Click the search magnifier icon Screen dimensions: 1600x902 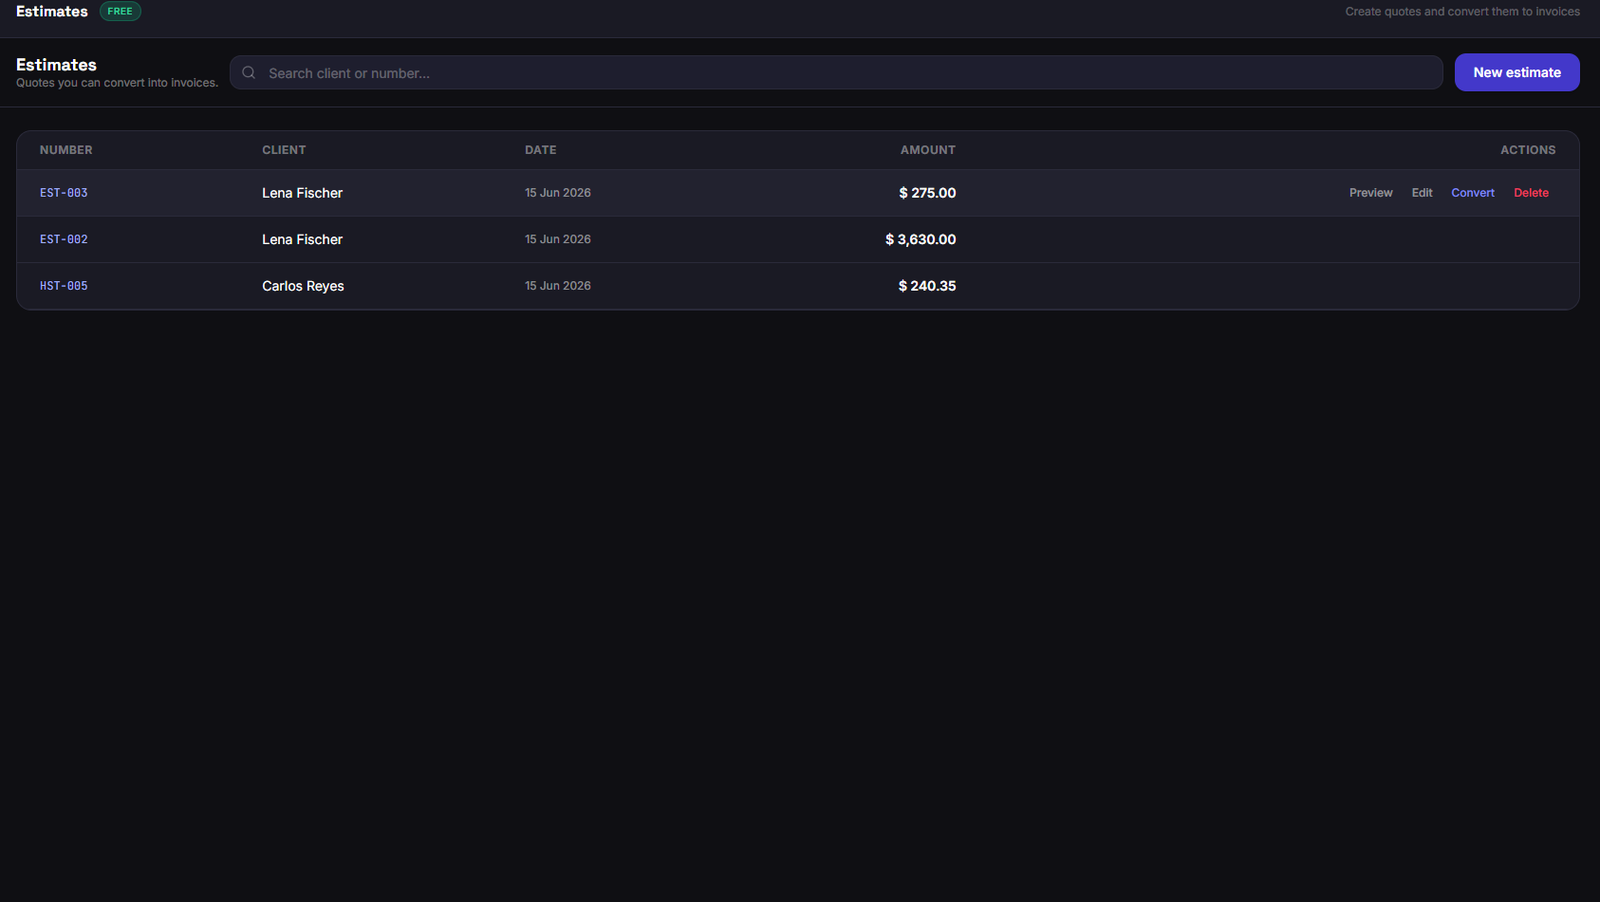click(249, 73)
